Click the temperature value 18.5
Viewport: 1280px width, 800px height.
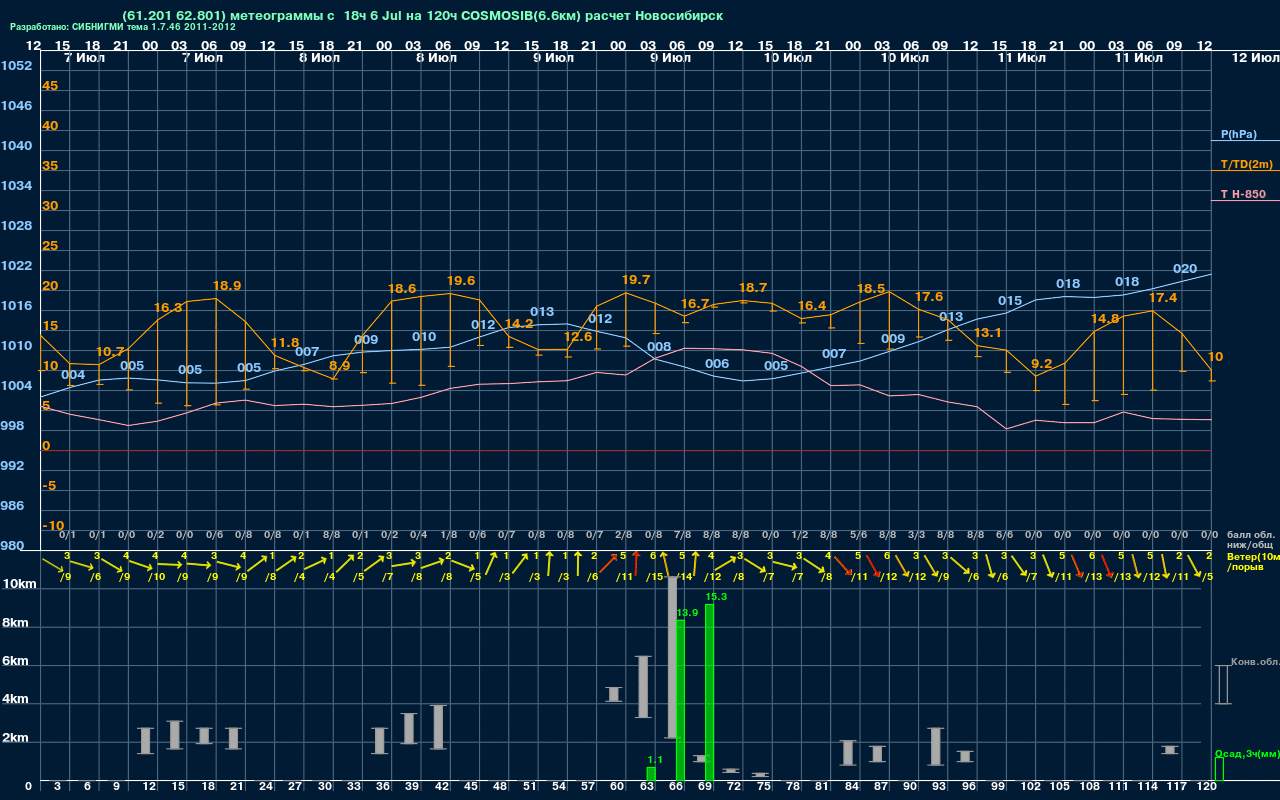pyautogui.click(x=871, y=289)
